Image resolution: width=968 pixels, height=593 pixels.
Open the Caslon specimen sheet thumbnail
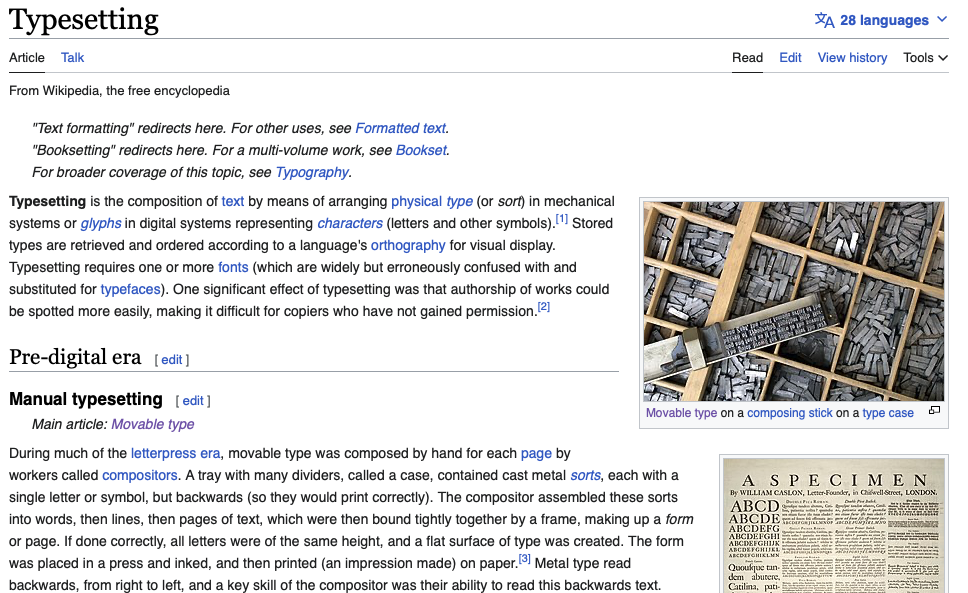click(834, 526)
